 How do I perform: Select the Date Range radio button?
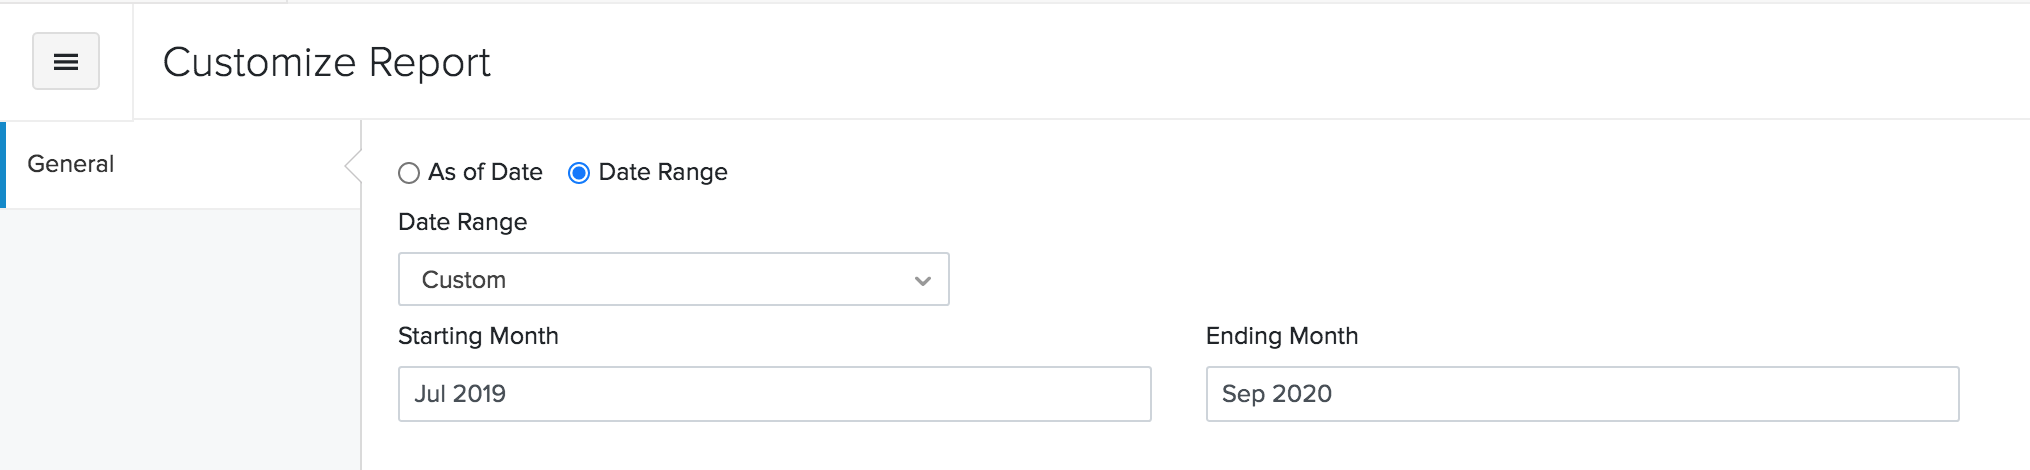578,173
